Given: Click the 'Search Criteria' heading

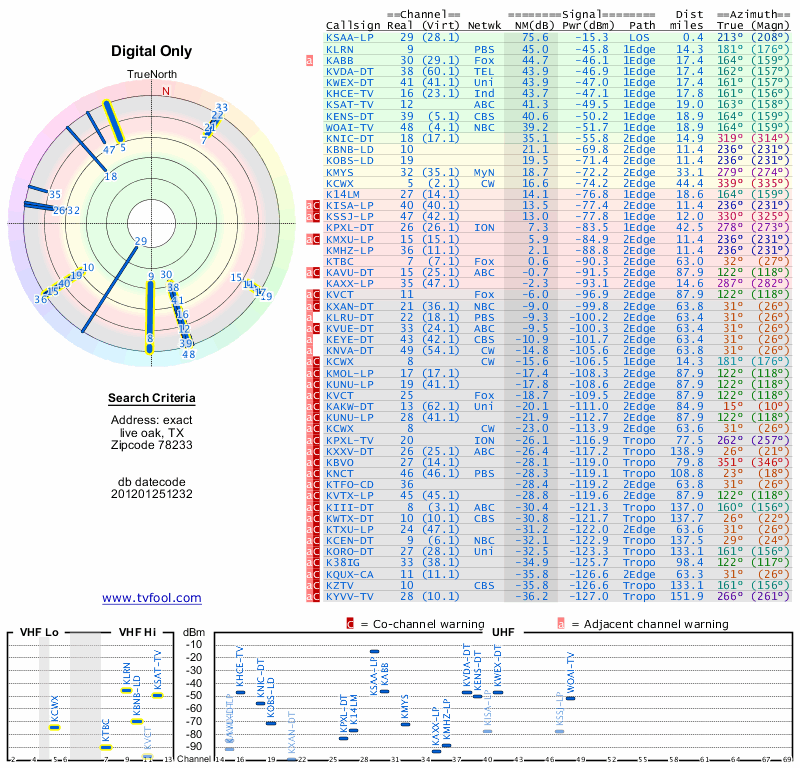Looking at the screenshot, I should pos(152,398).
